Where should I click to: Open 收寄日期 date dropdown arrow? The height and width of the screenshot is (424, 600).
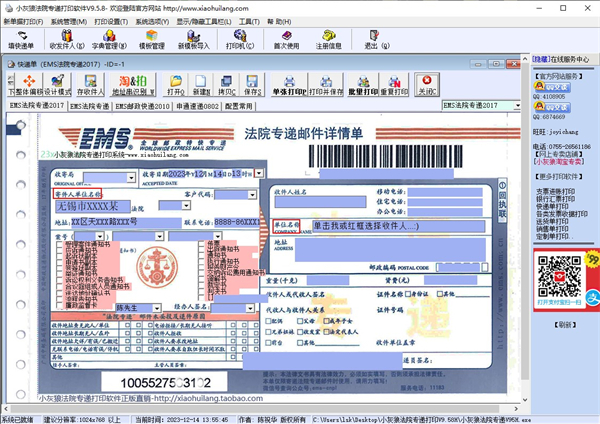(x=259, y=173)
